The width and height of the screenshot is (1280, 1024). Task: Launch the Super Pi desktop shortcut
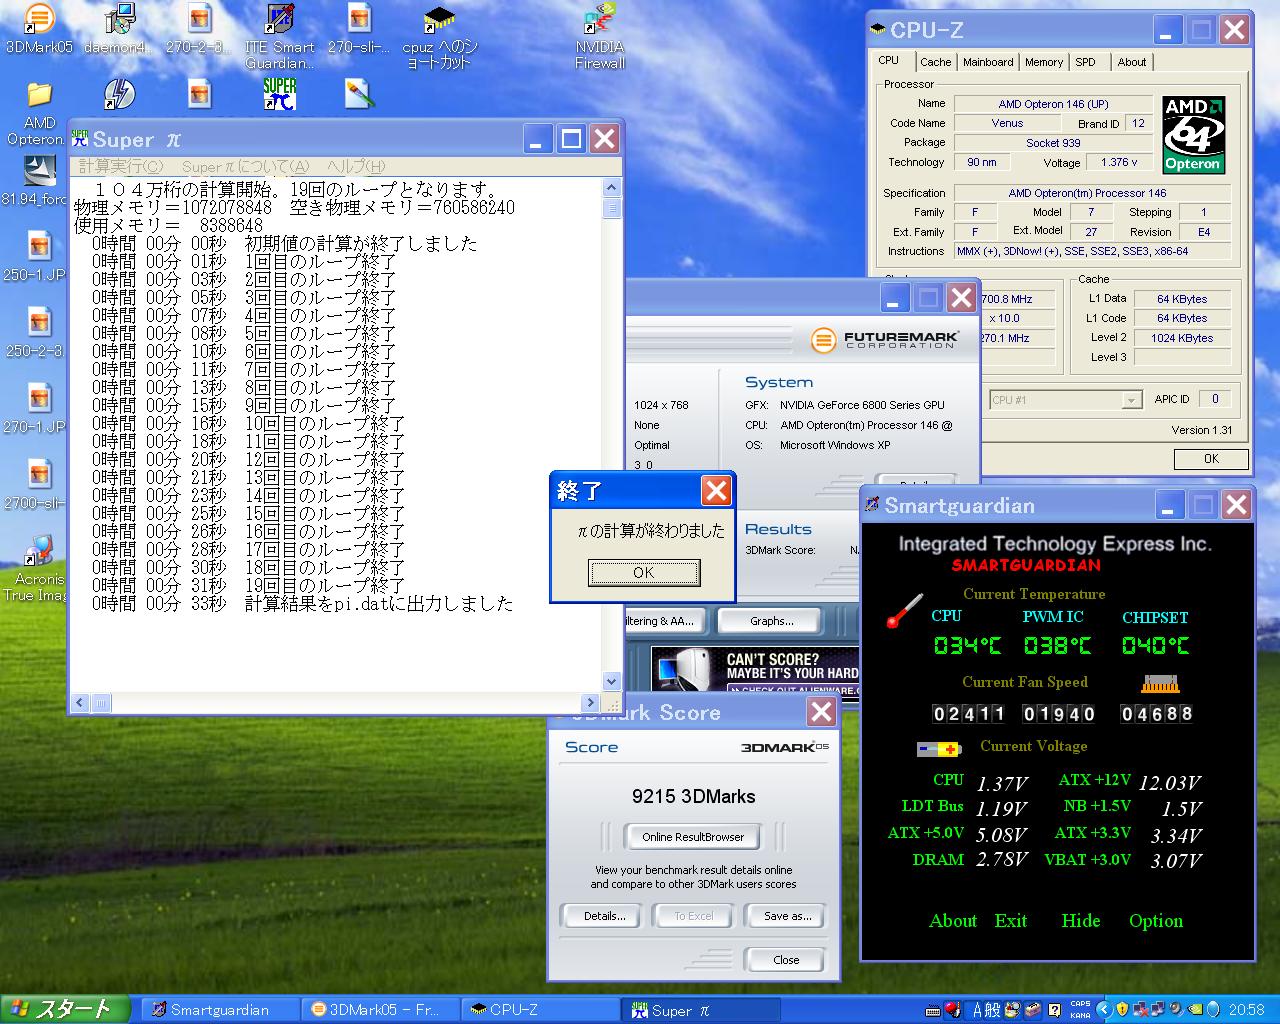pyautogui.click(x=280, y=94)
